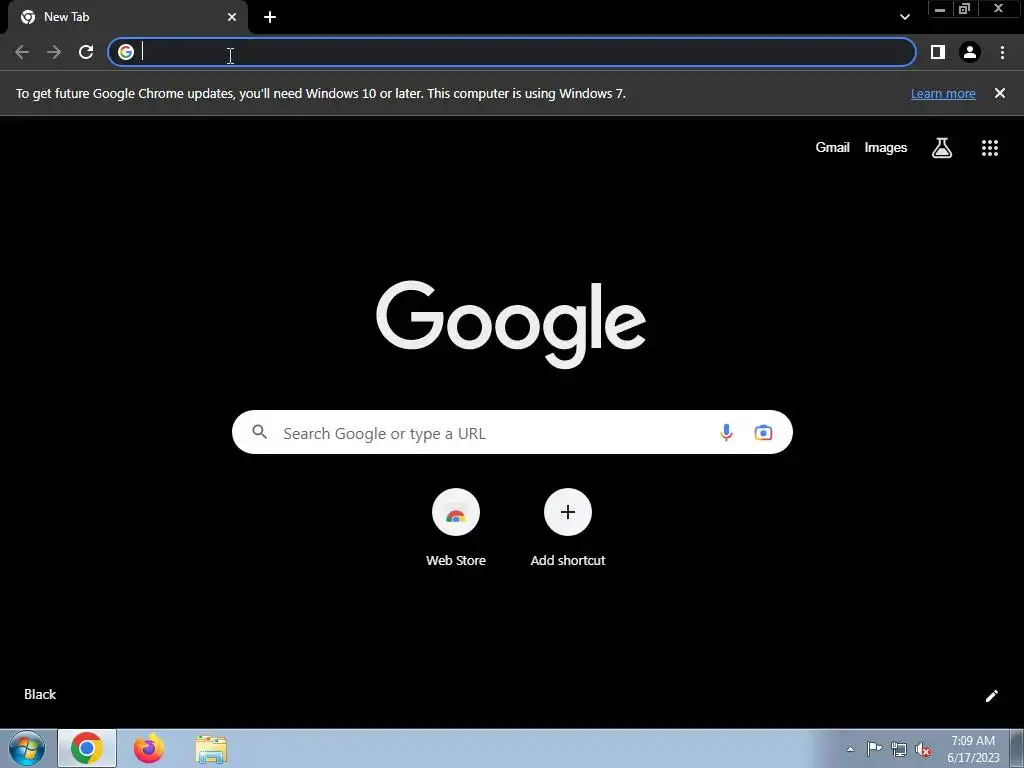This screenshot has width=1024, height=768.
Task: Click the taskbar clock showing 7:09 AM
Action: point(973,749)
